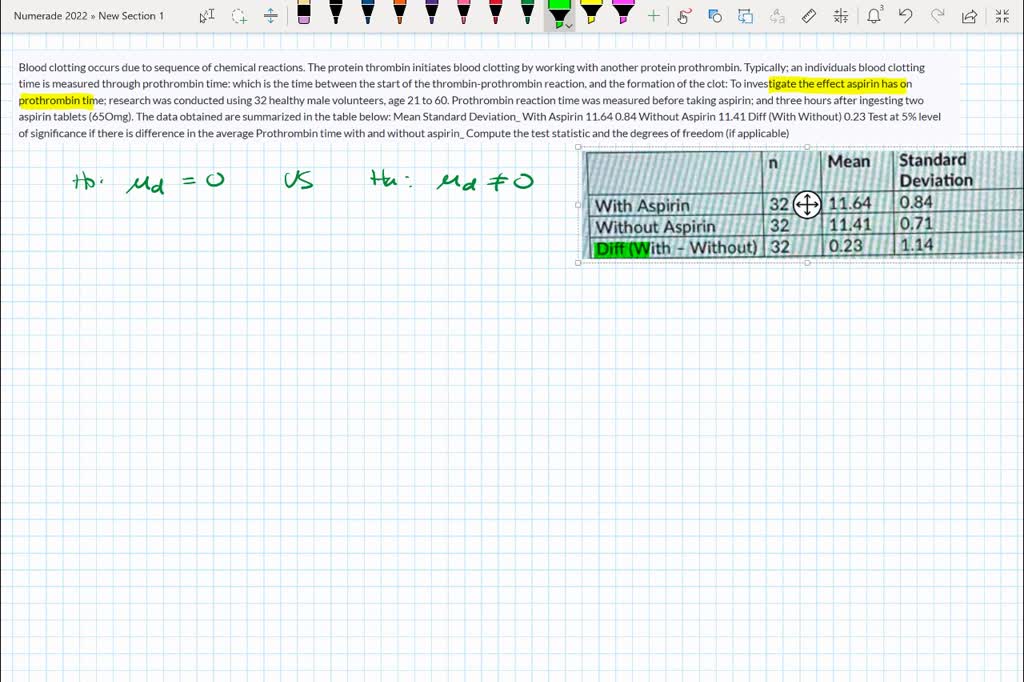Image resolution: width=1024 pixels, height=682 pixels.
Task: Click the standard deviation value 0.71
Action: pos(916,223)
